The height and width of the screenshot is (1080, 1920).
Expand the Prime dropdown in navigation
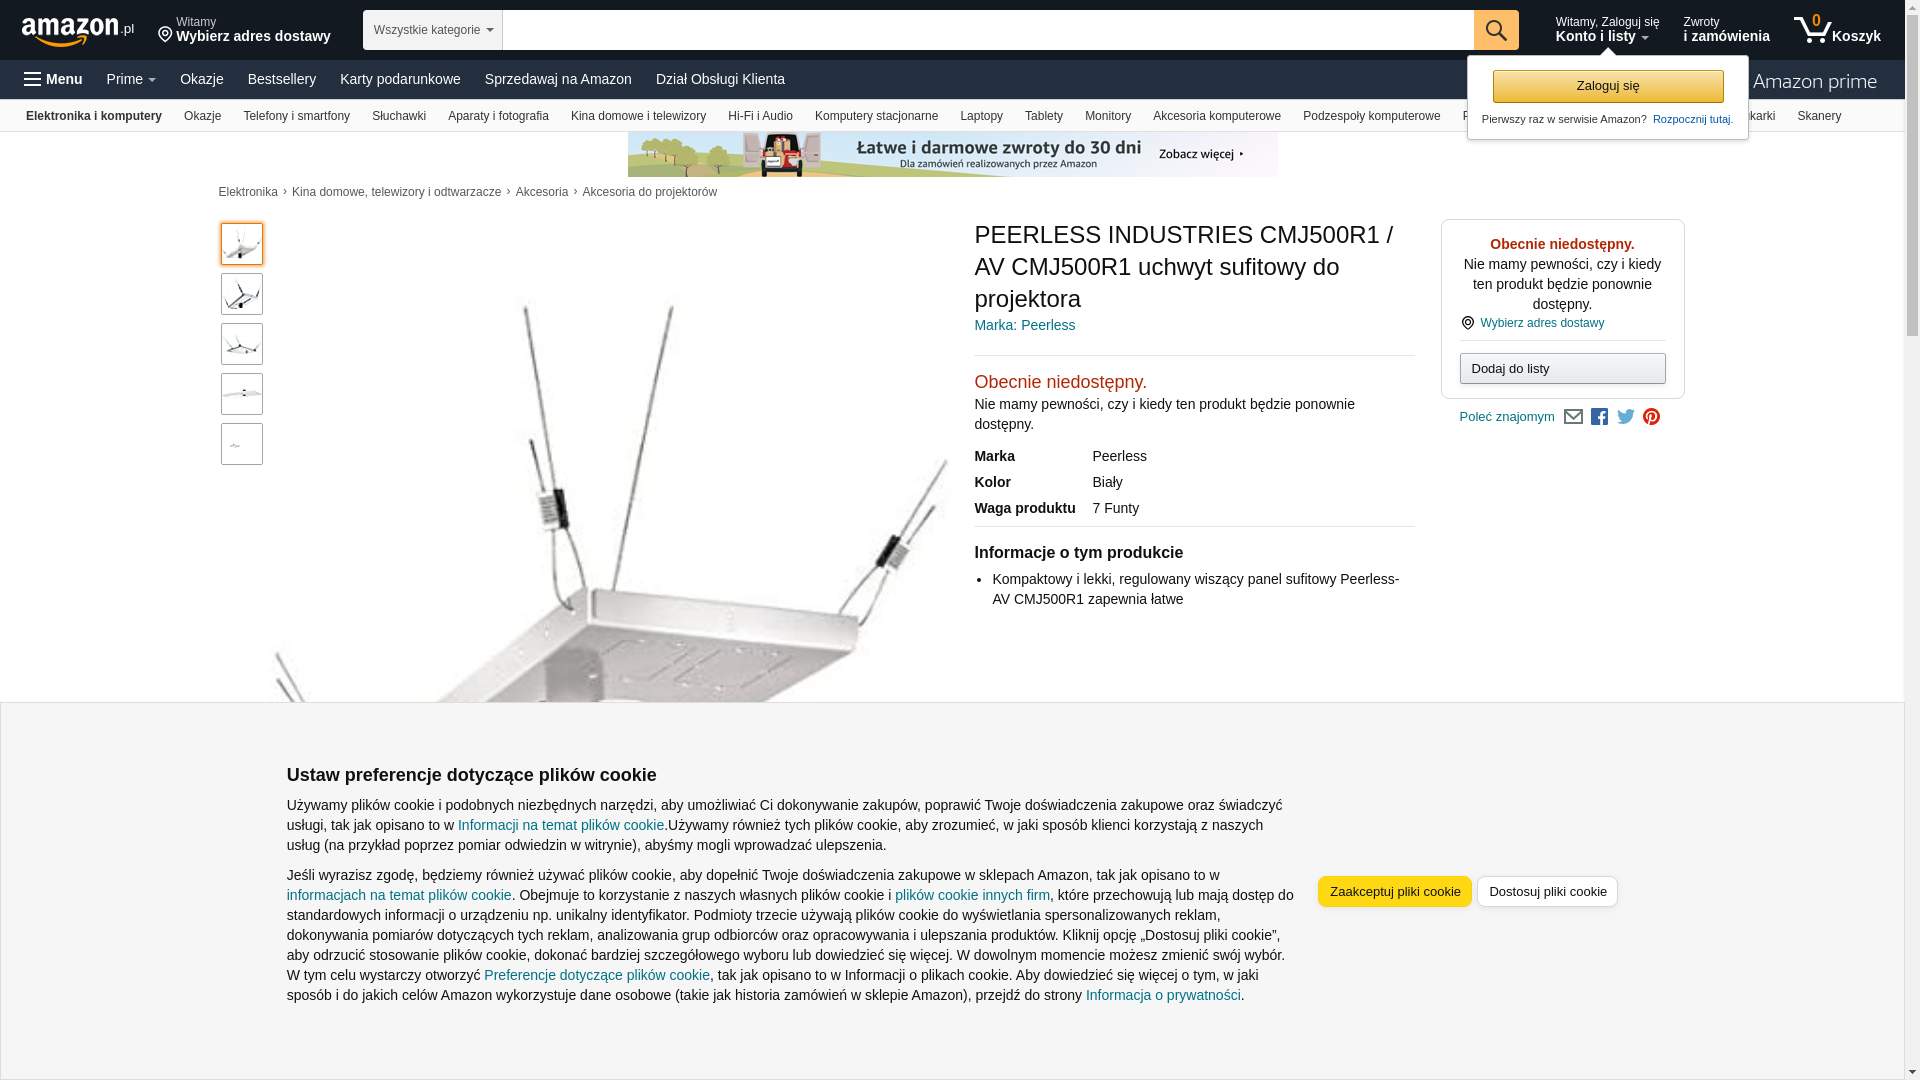pyautogui.click(x=131, y=79)
